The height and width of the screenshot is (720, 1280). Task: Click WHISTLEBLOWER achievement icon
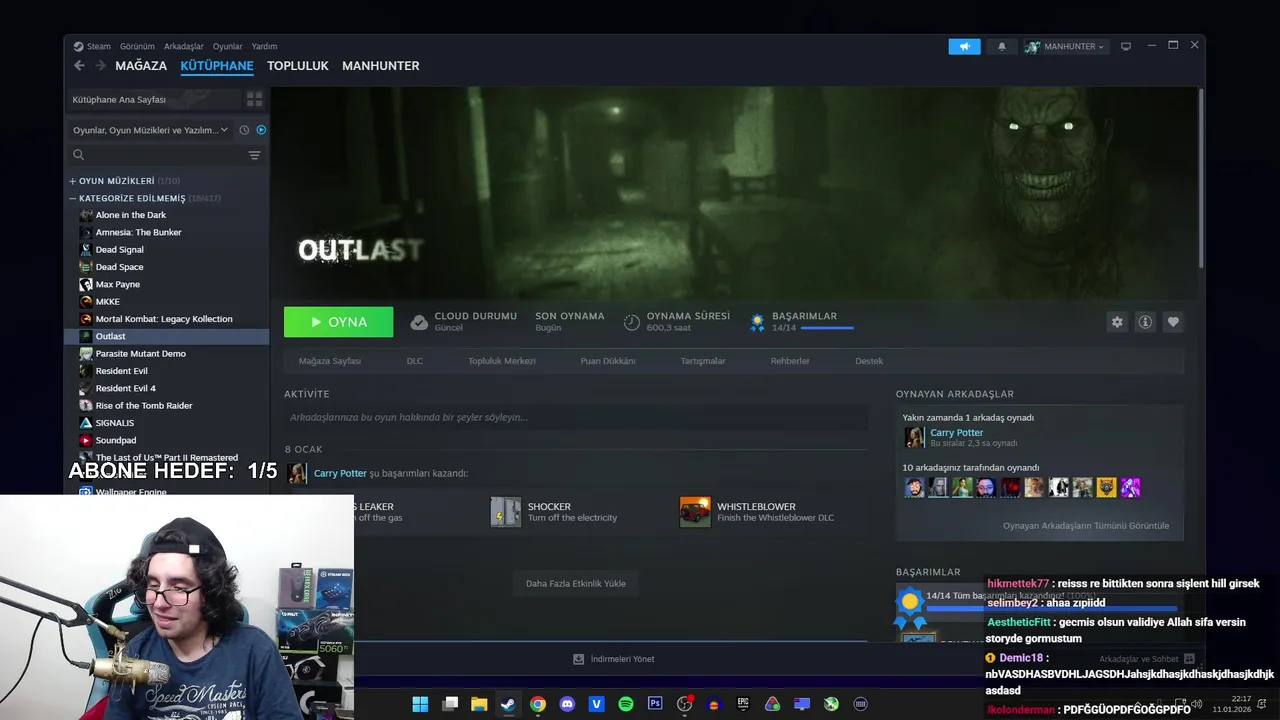point(695,512)
